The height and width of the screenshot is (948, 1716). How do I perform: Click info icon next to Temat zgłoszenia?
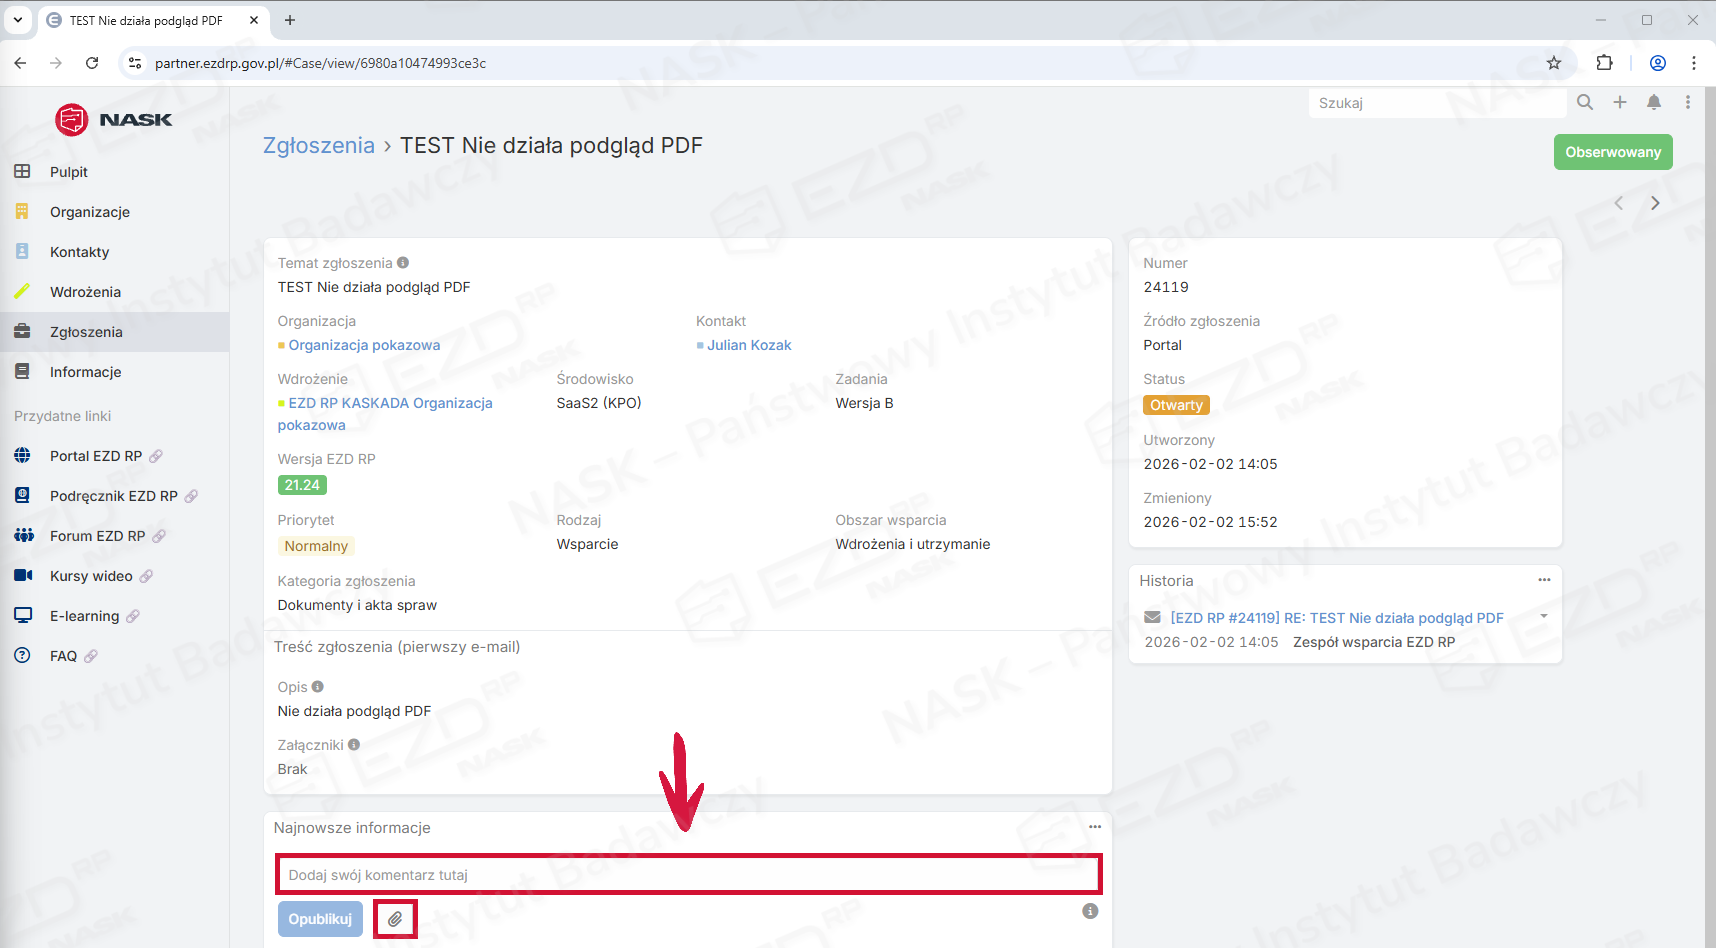(403, 263)
